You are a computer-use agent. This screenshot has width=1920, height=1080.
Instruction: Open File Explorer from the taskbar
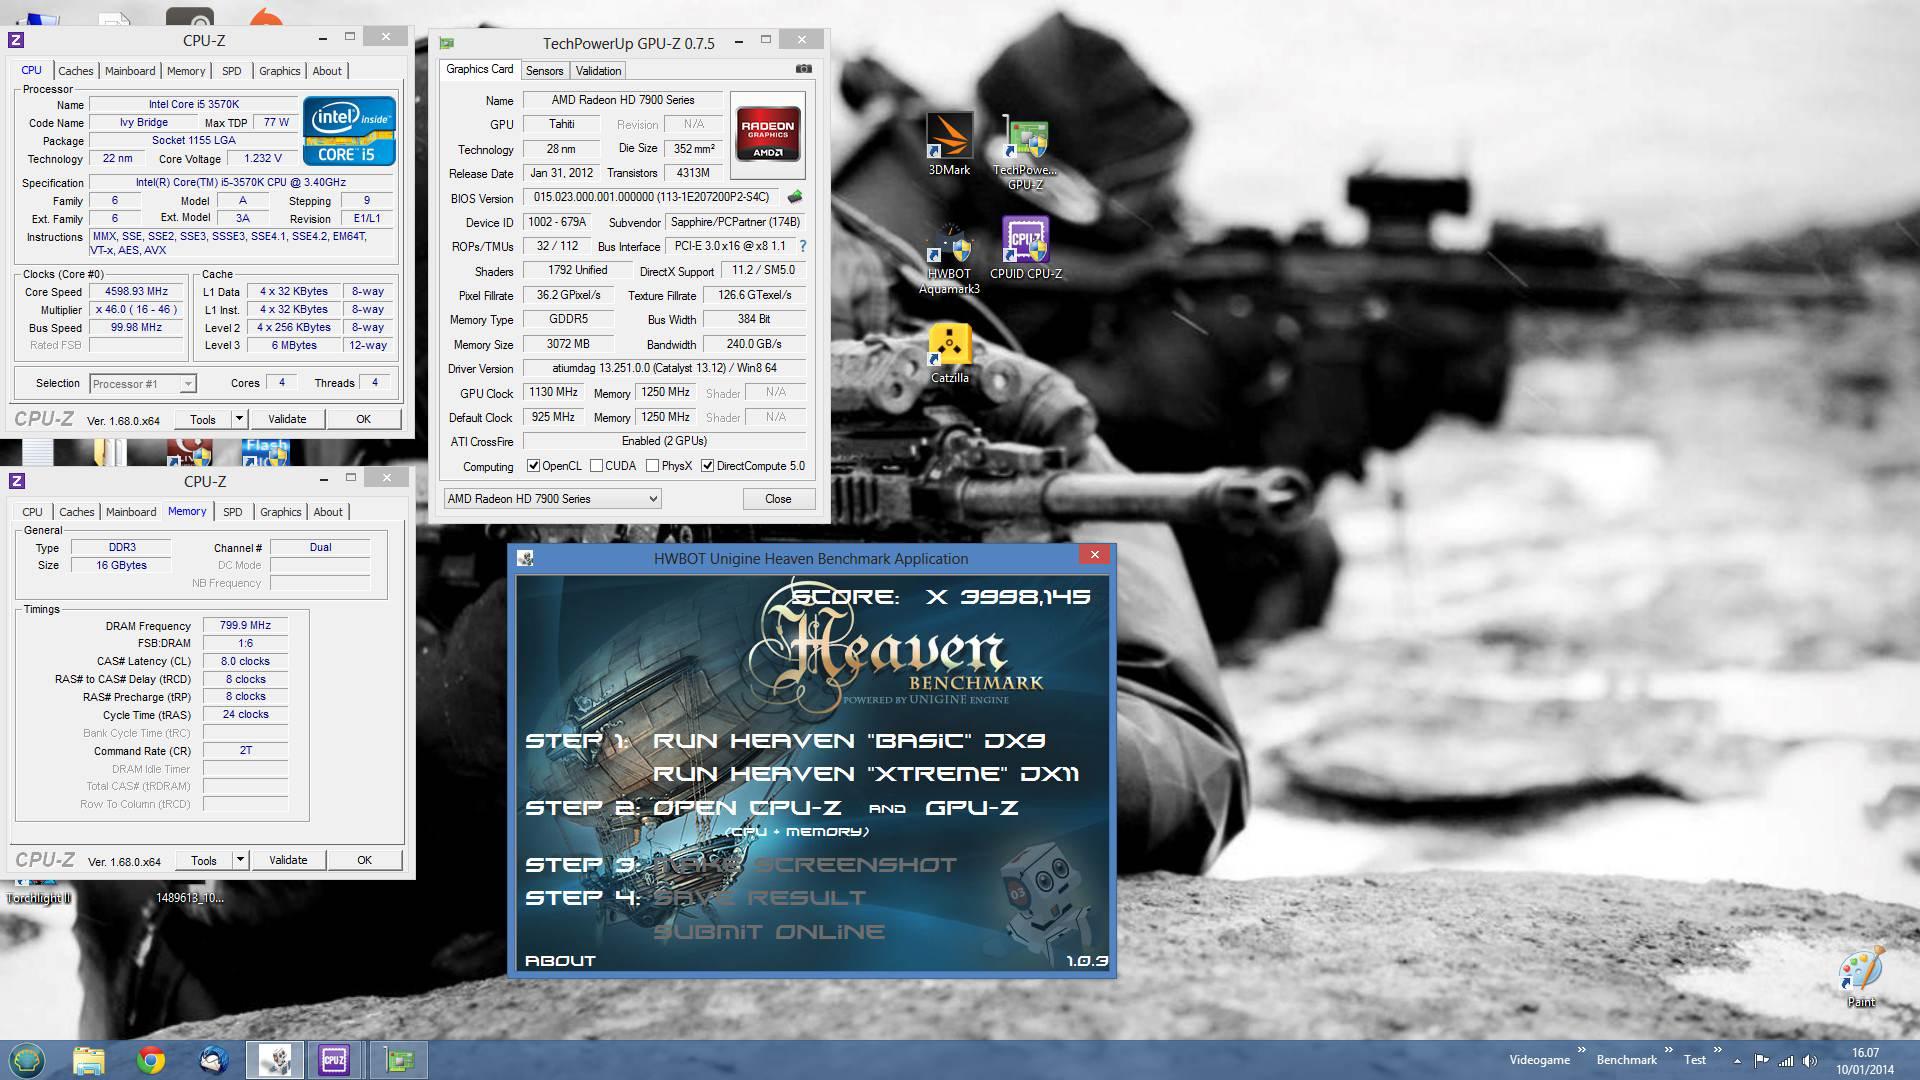click(x=88, y=1060)
